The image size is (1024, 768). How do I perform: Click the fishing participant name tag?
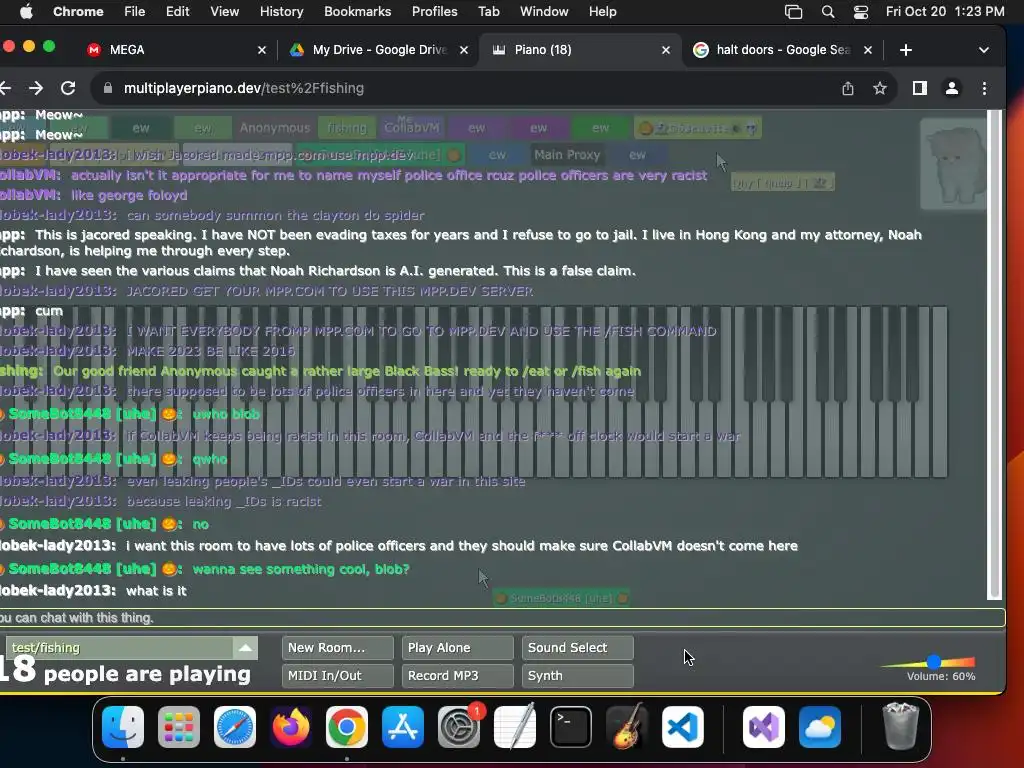point(347,128)
